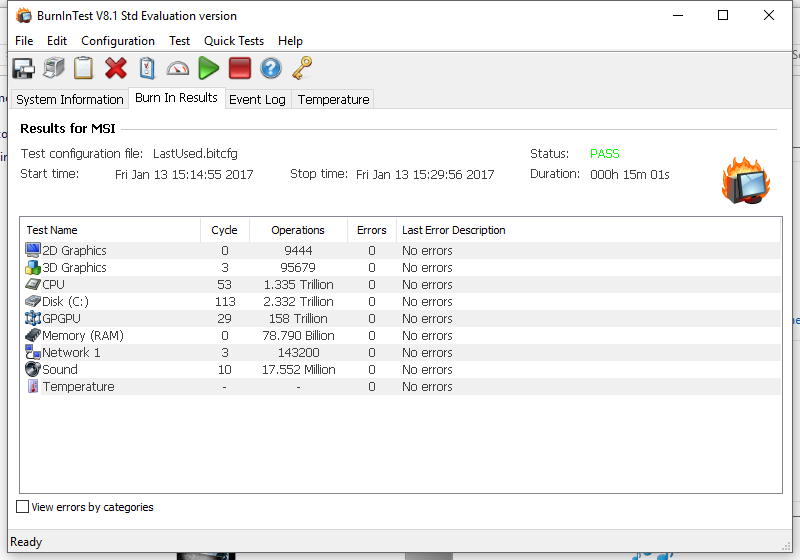This screenshot has width=800, height=560.
Task: Switch to the Temperature tab
Action: click(333, 99)
